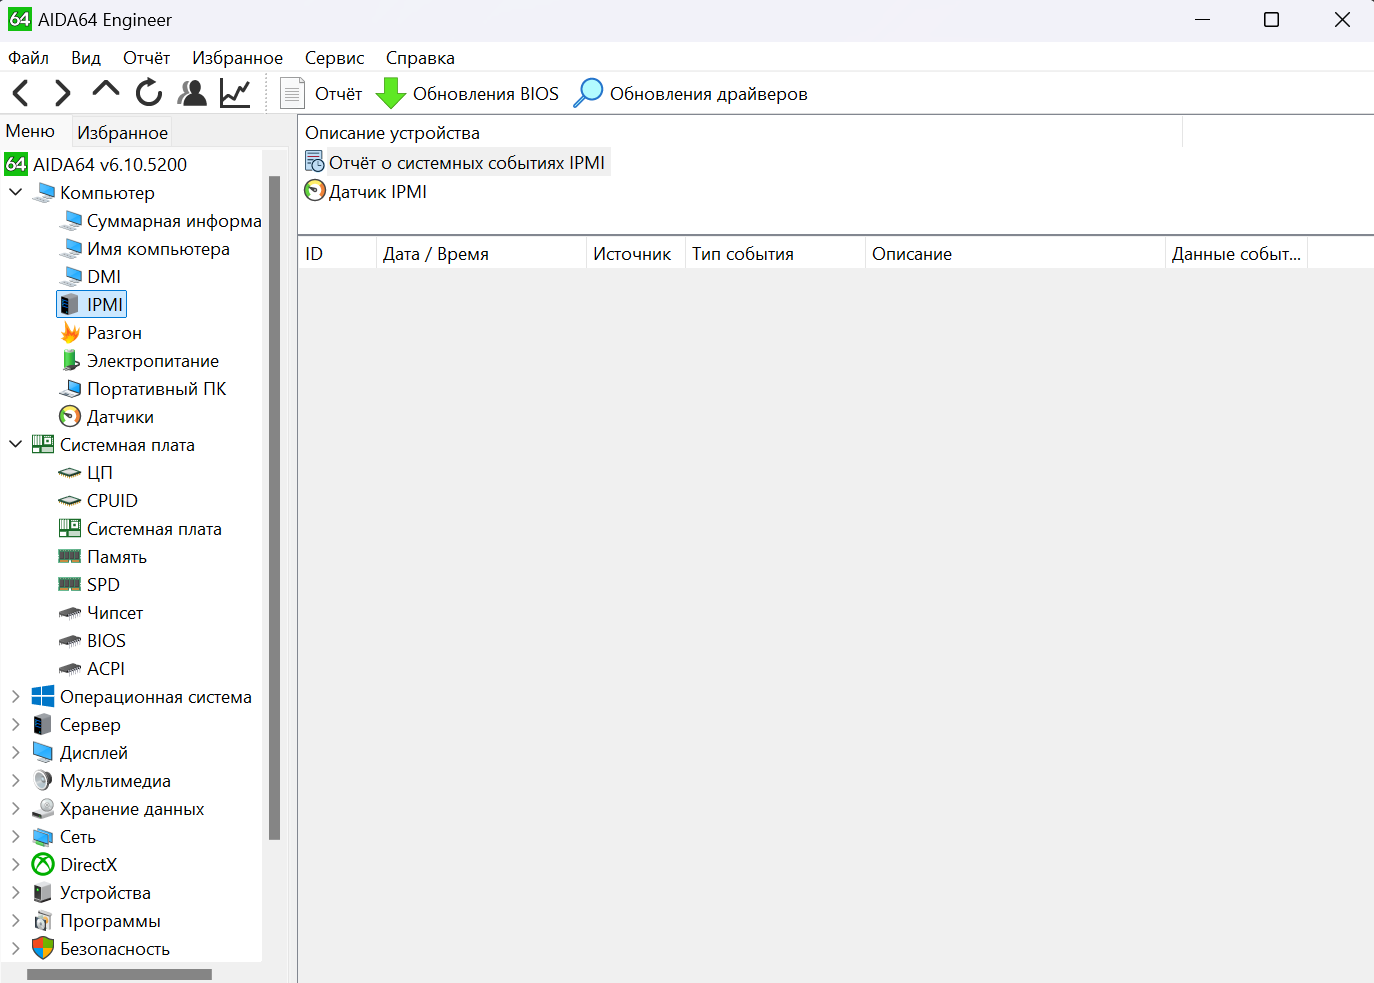
Task: Switch to the Избранное tab in sidebar
Action: pos(122,132)
